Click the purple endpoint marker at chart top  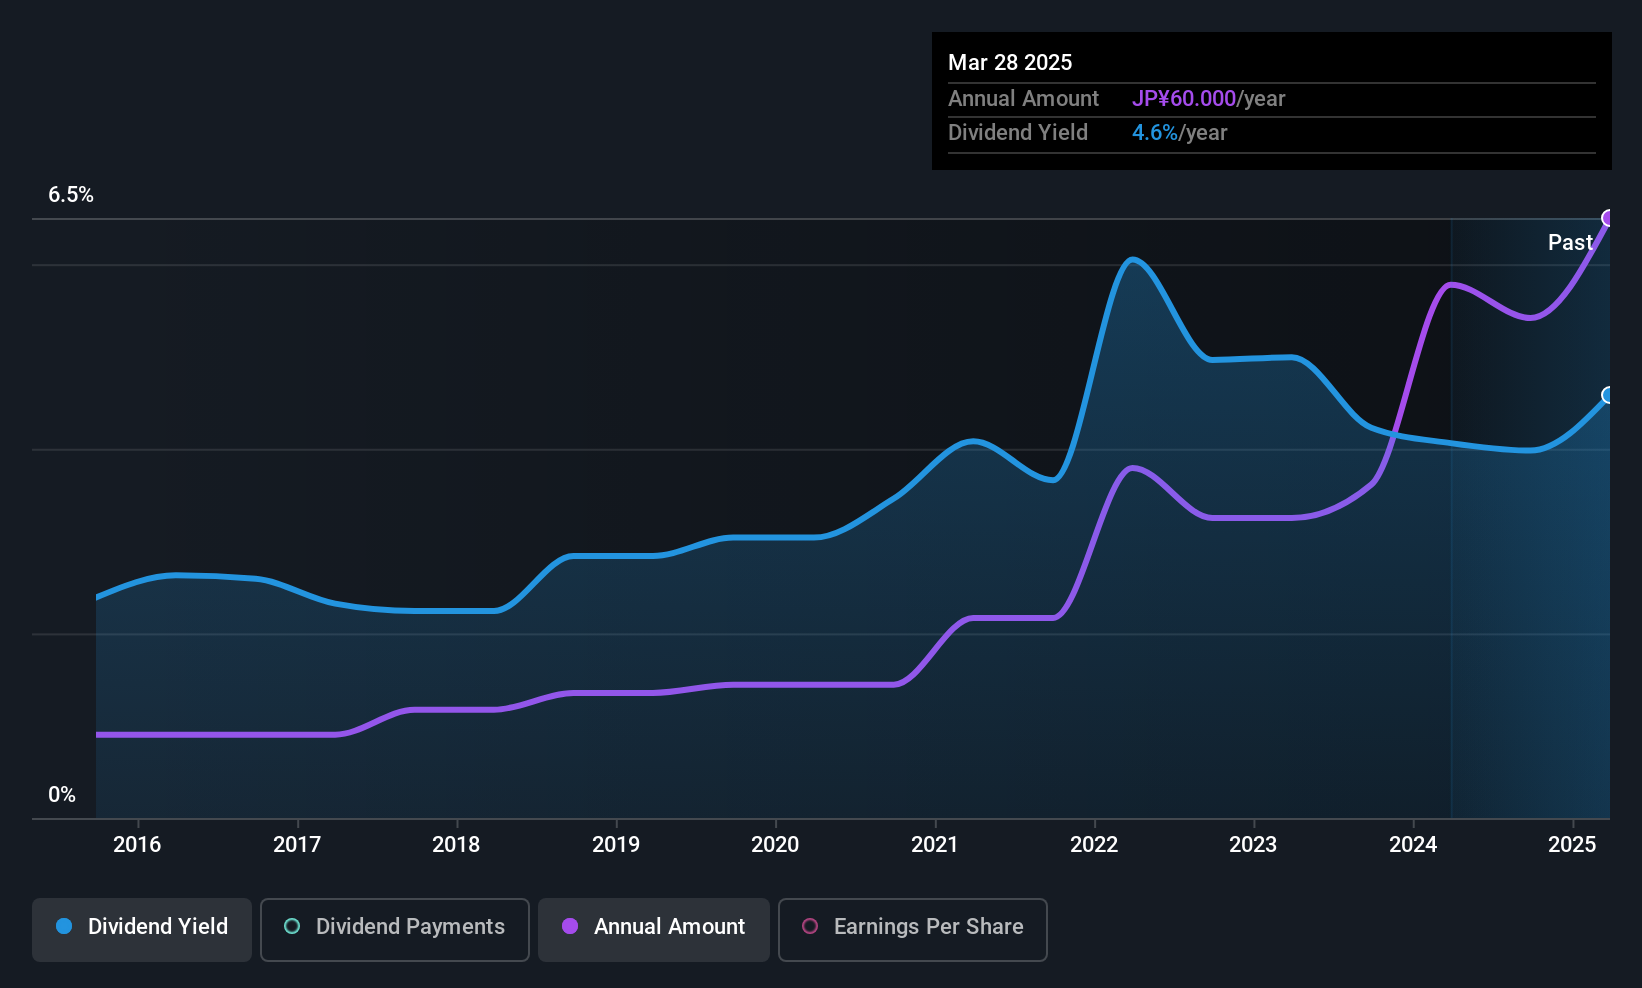click(x=1608, y=218)
